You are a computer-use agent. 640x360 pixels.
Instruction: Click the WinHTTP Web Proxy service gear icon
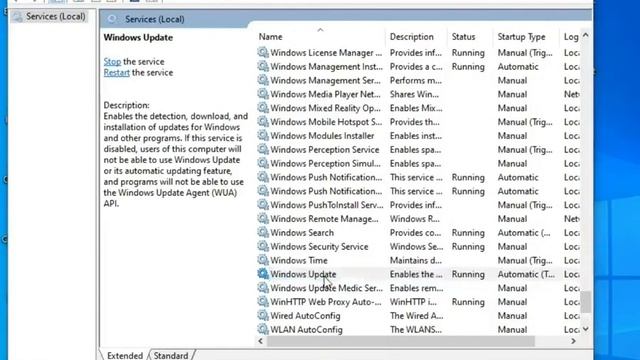point(263,302)
